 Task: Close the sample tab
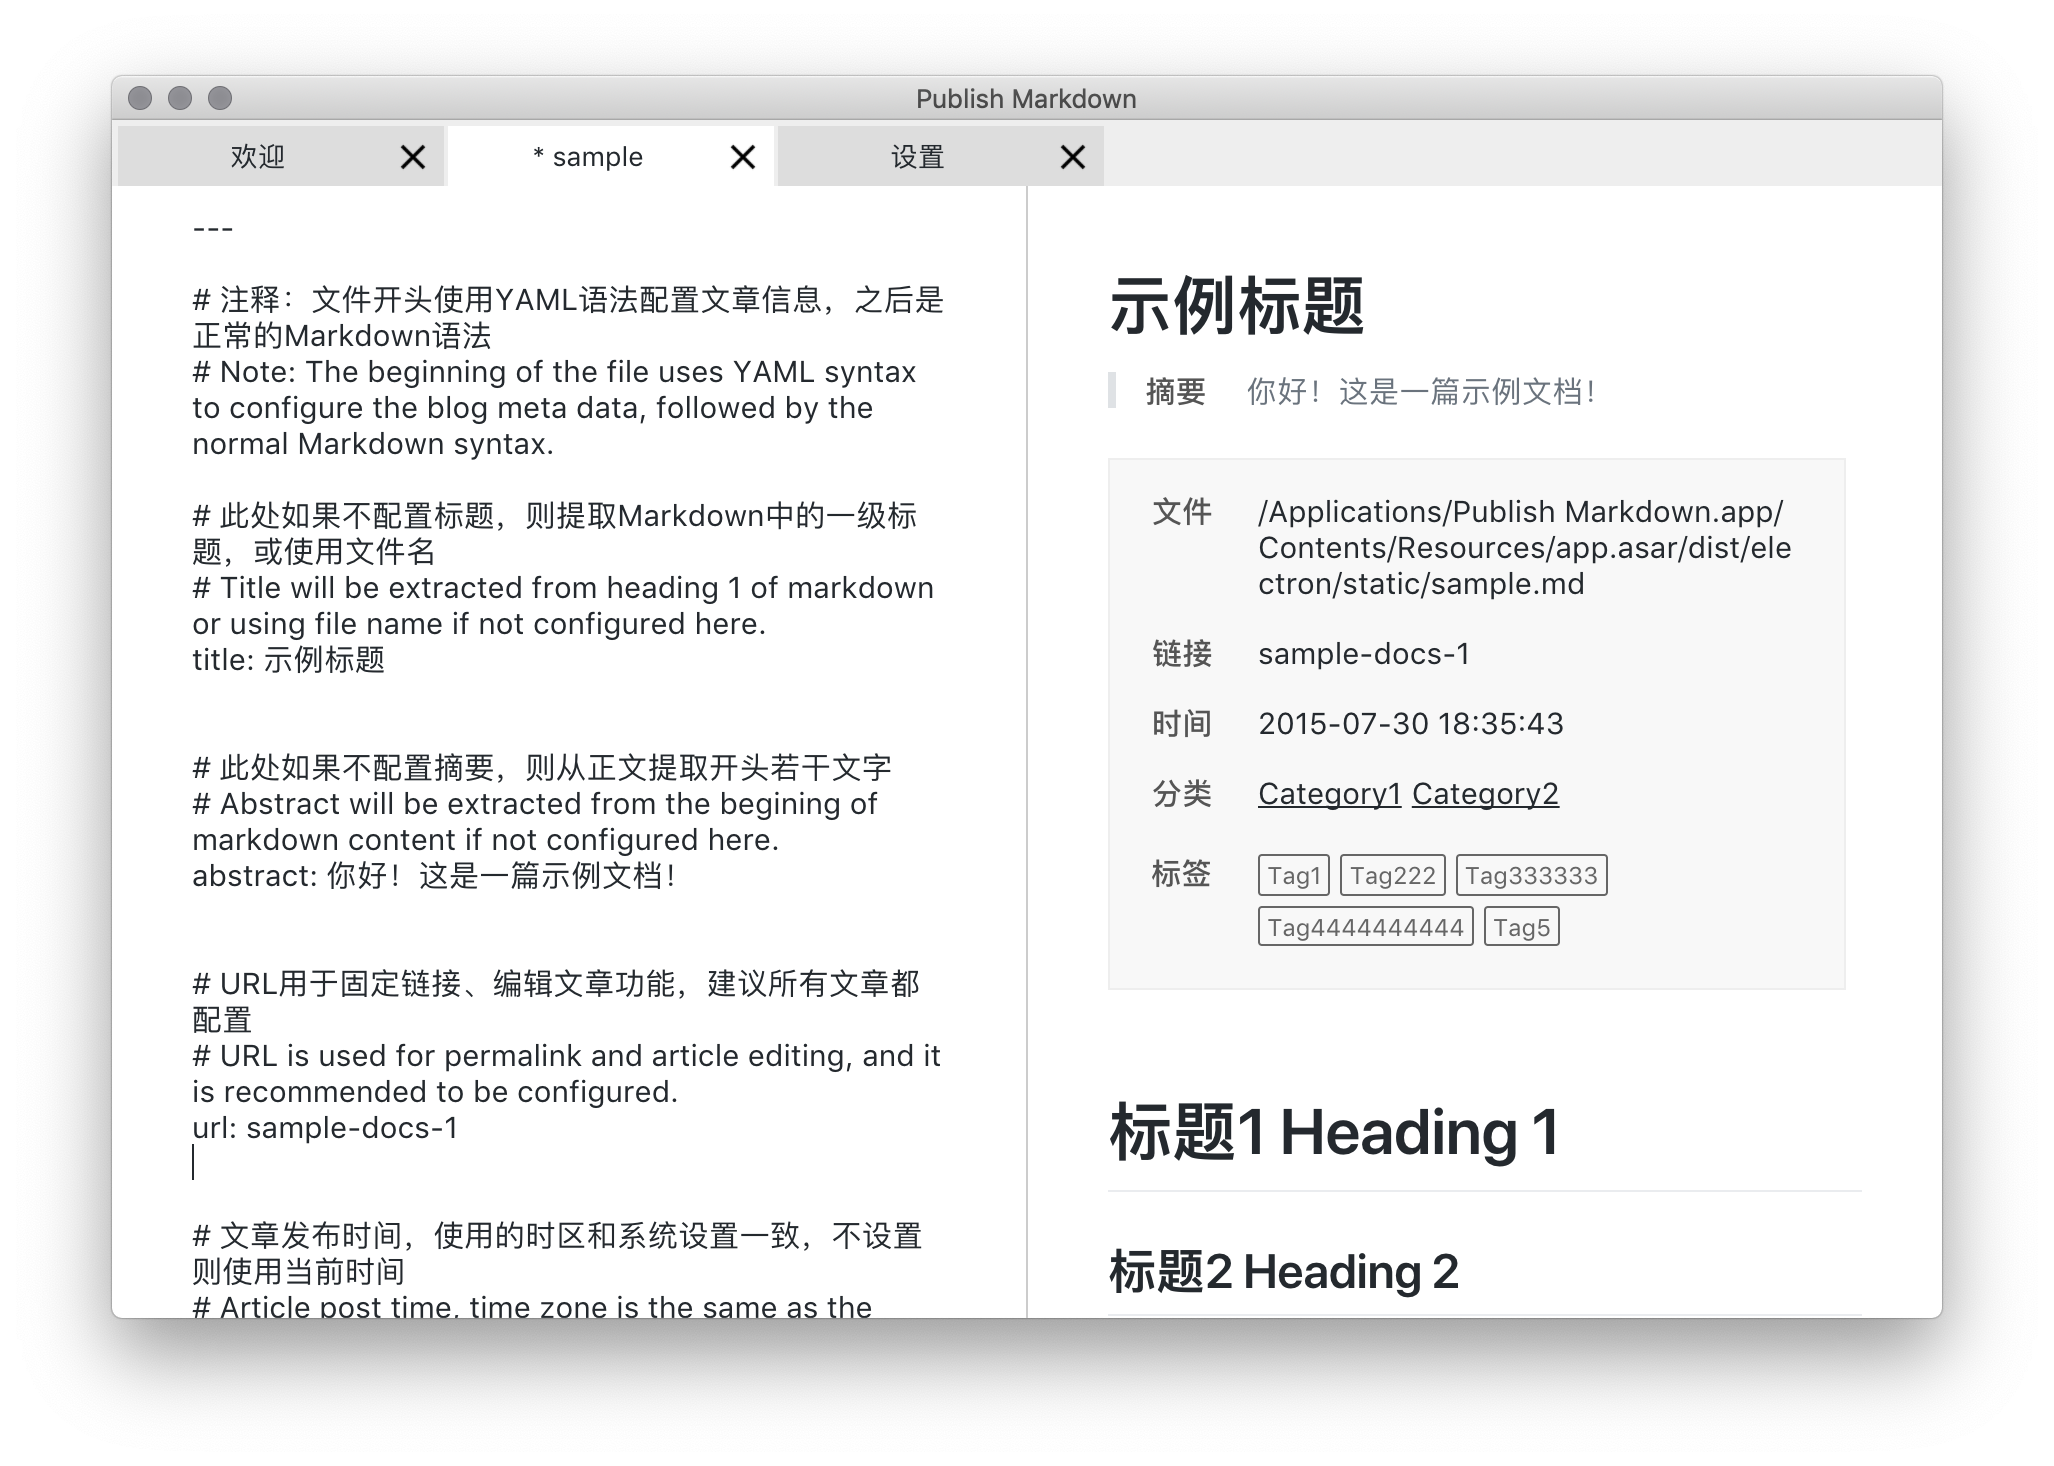(x=742, y=157)
